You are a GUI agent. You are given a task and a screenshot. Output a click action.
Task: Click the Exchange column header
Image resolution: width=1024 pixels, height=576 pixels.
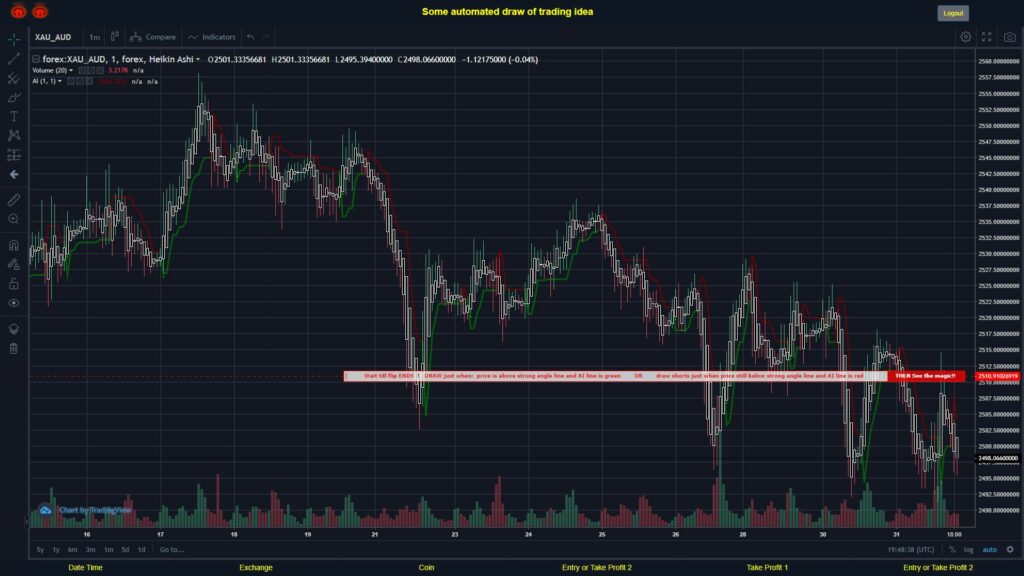(x=255, y=568)
